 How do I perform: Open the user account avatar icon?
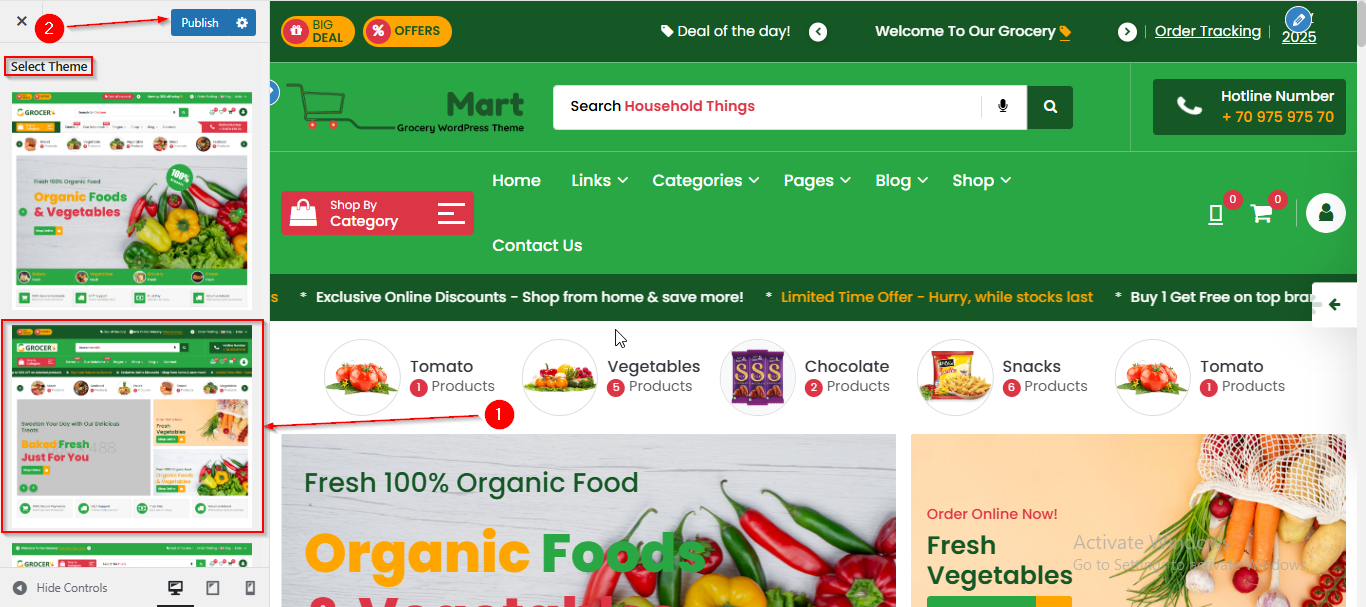[1326, 213]
